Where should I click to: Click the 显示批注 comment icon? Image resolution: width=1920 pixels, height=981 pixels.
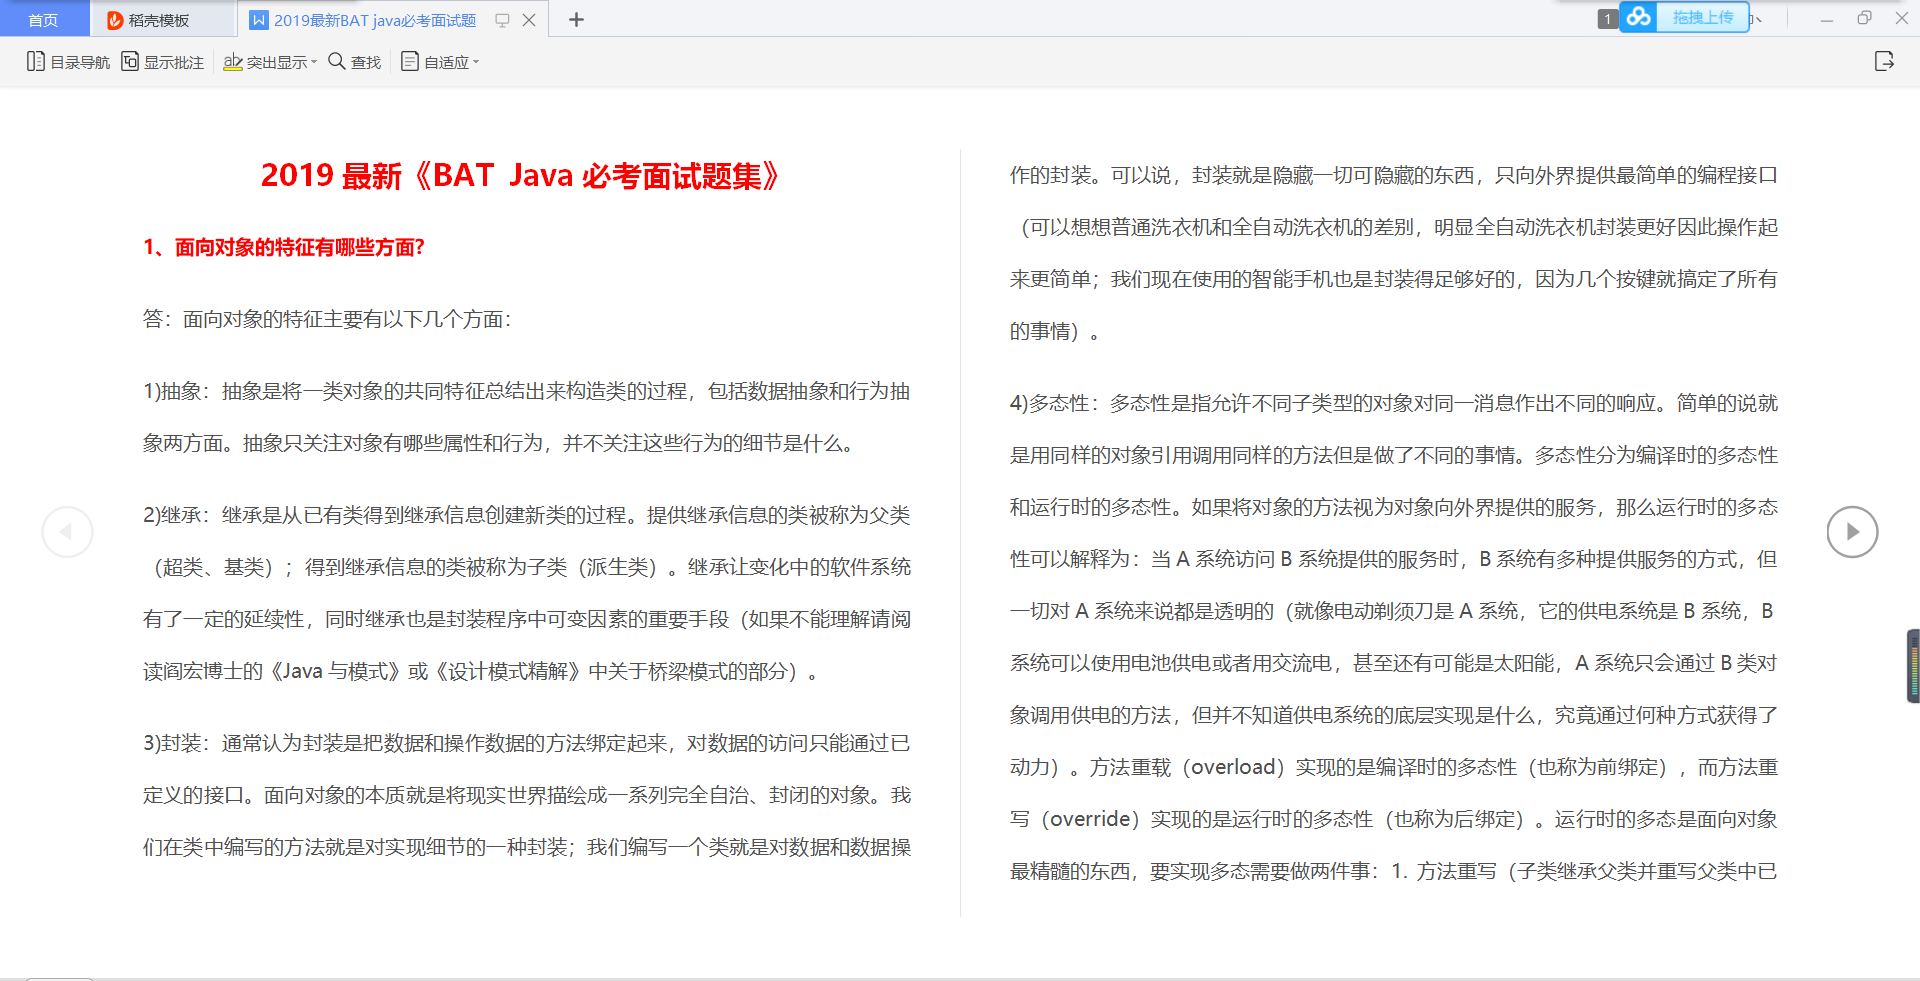[x=130, y=61]
